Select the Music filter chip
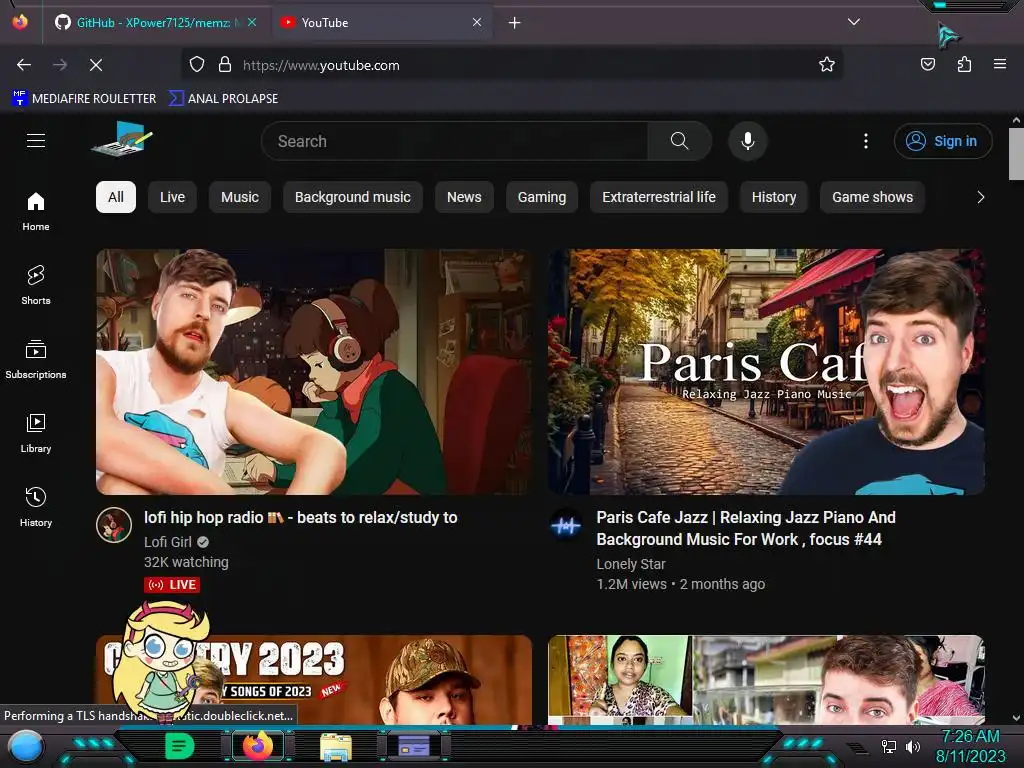This screenshot has height=768, width=1024. tap(240, 197)
